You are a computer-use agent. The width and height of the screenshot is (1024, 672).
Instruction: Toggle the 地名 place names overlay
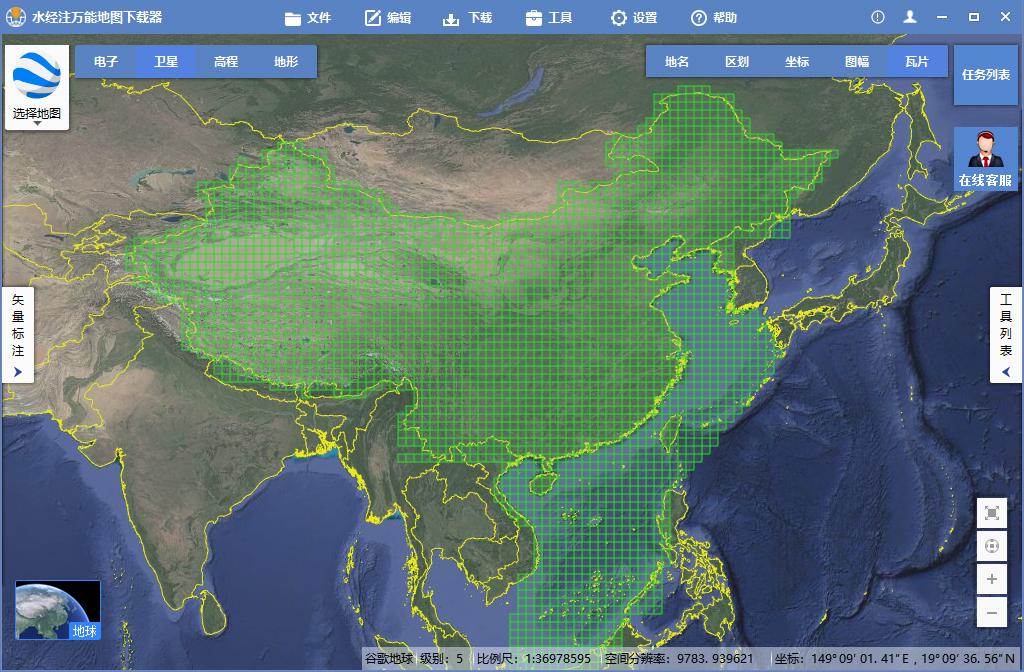pos(676,61)
